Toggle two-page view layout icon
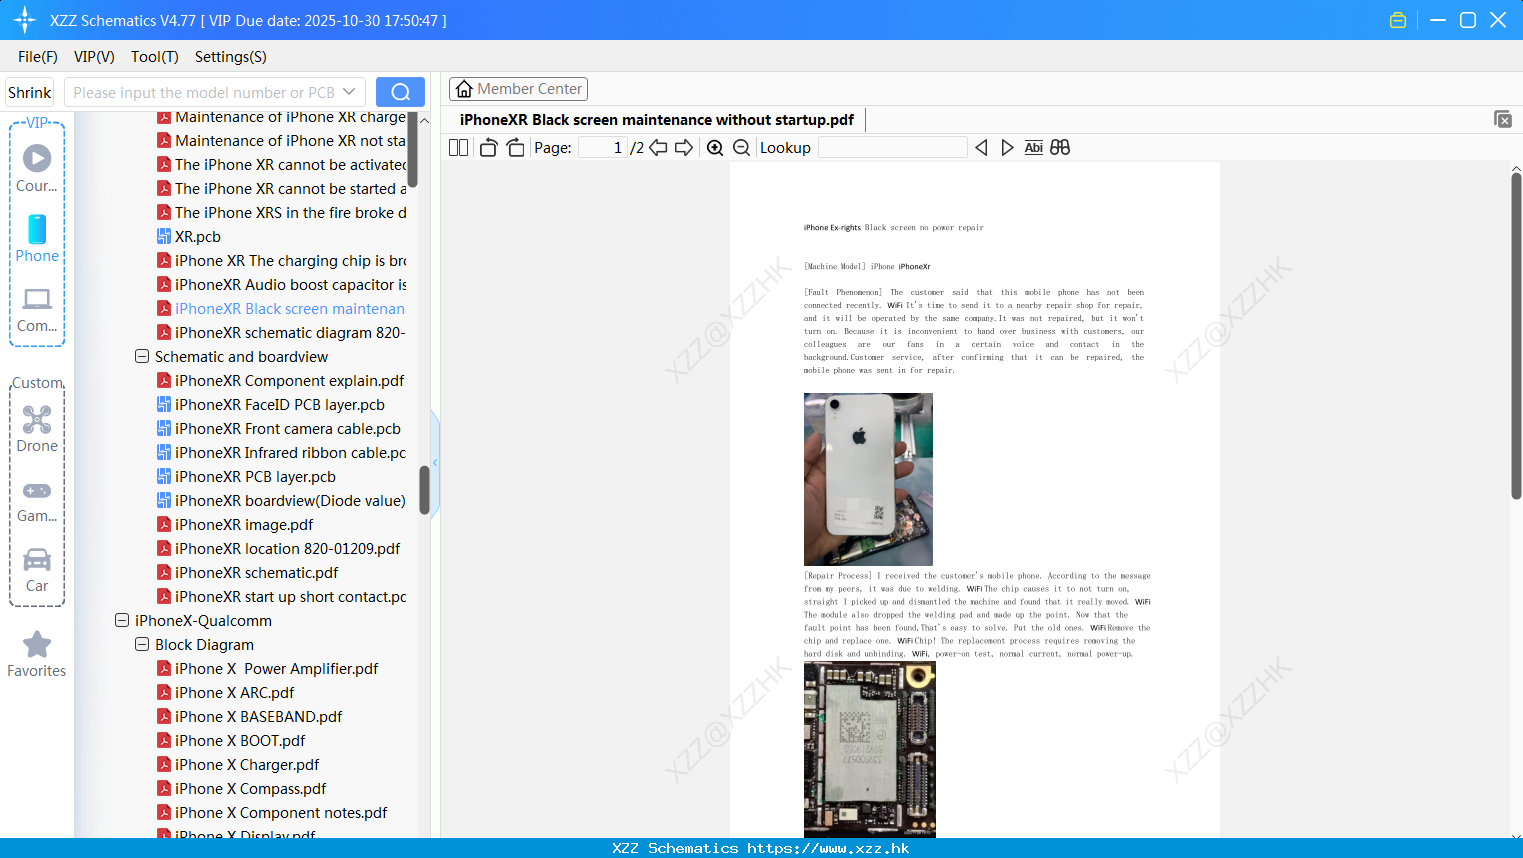The height and width of the screenshot is (858, 1523). (458, 148)
